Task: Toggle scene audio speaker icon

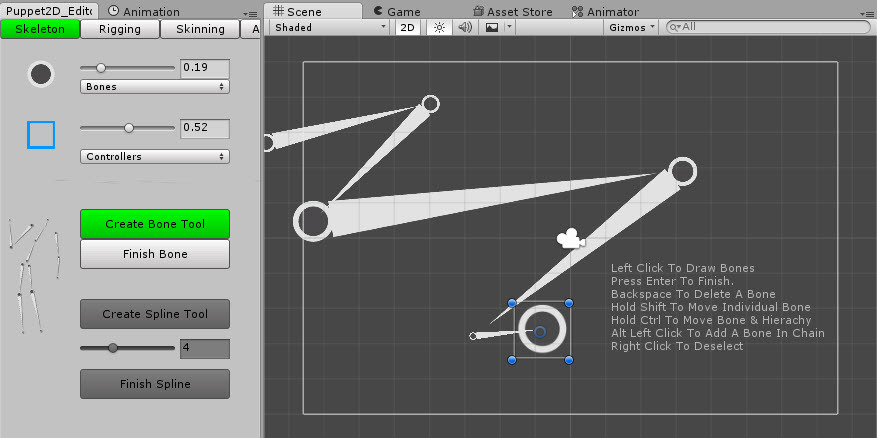Action: click(465, 27)
